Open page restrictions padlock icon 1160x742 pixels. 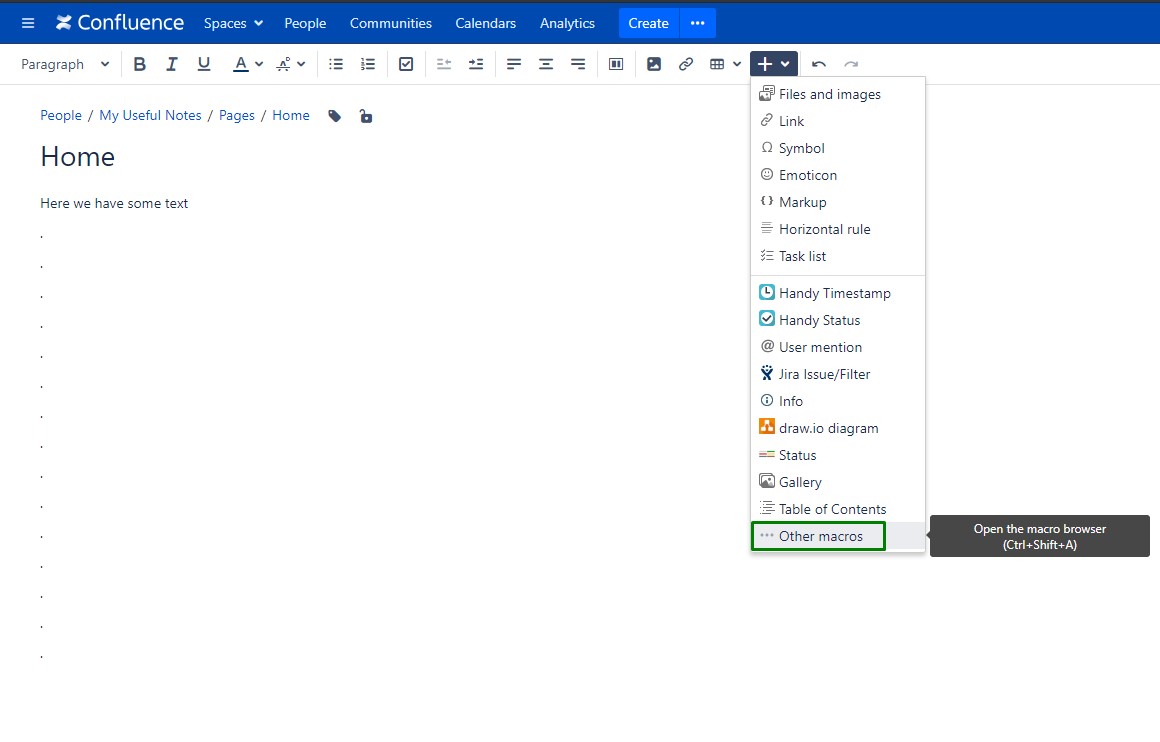pyautogui.click(x=365, y=116)
